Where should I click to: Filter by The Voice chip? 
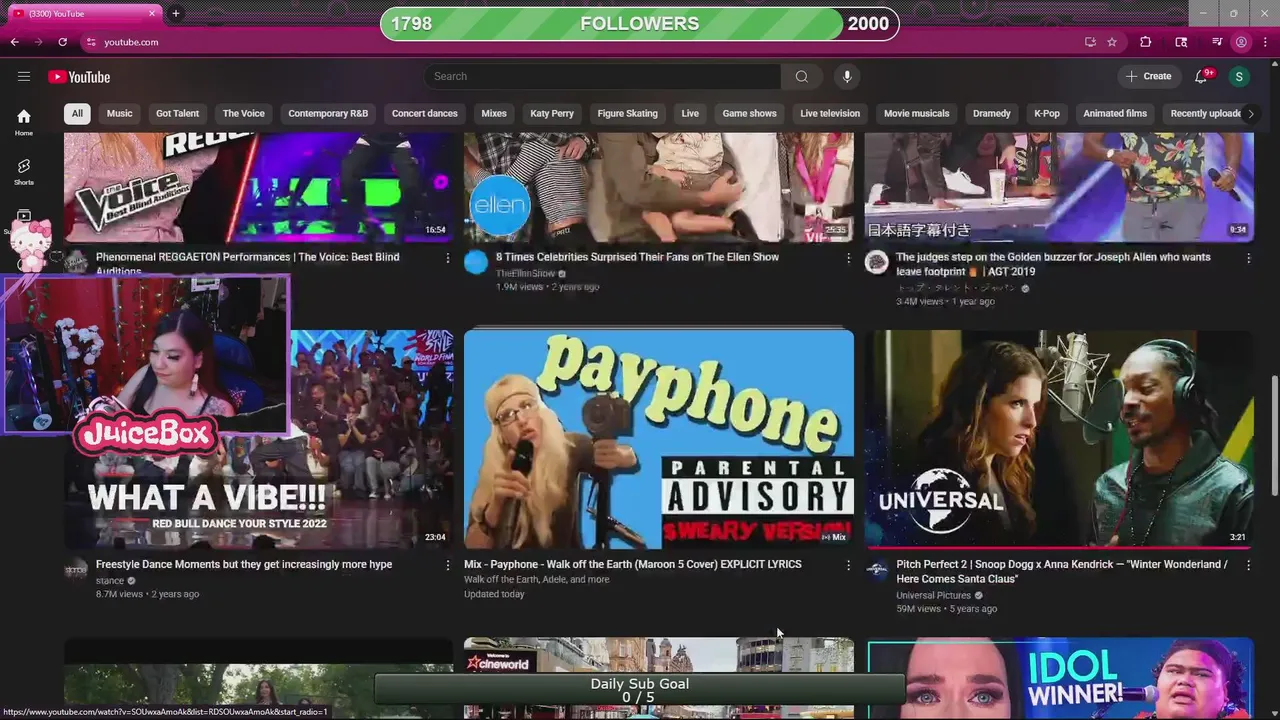[x=244, y=113]
